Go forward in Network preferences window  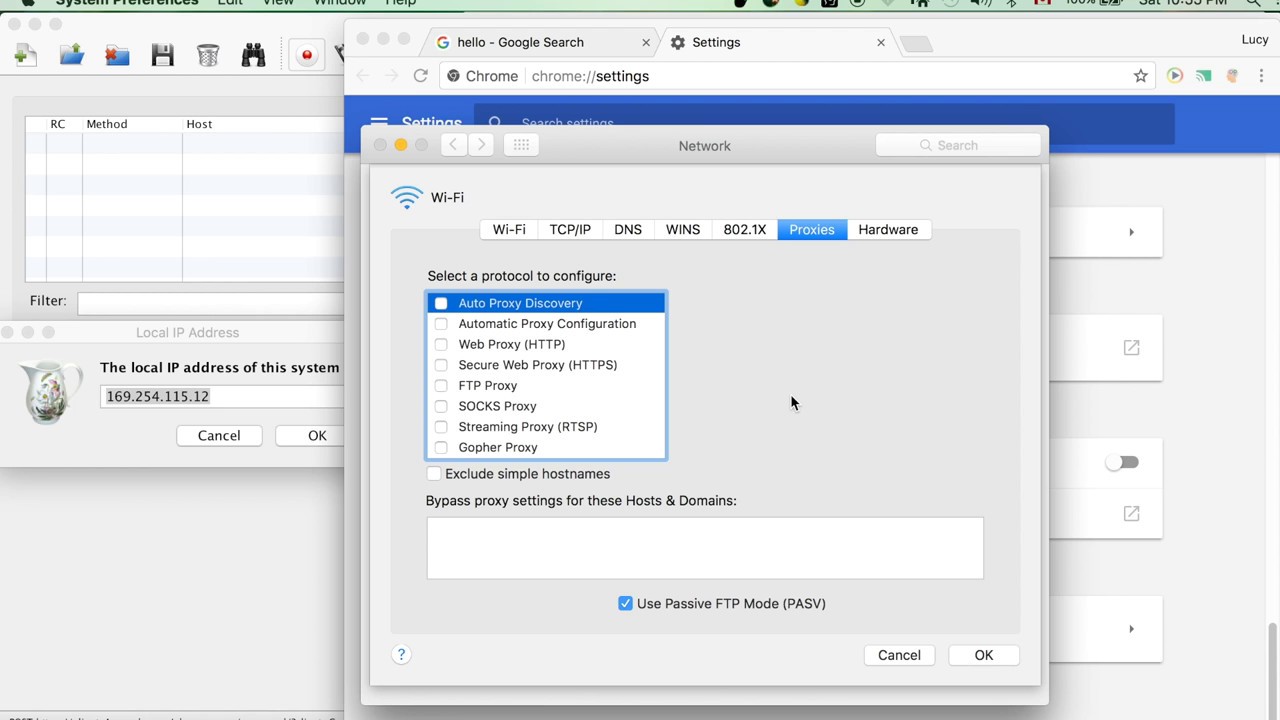tap(481, 145)
